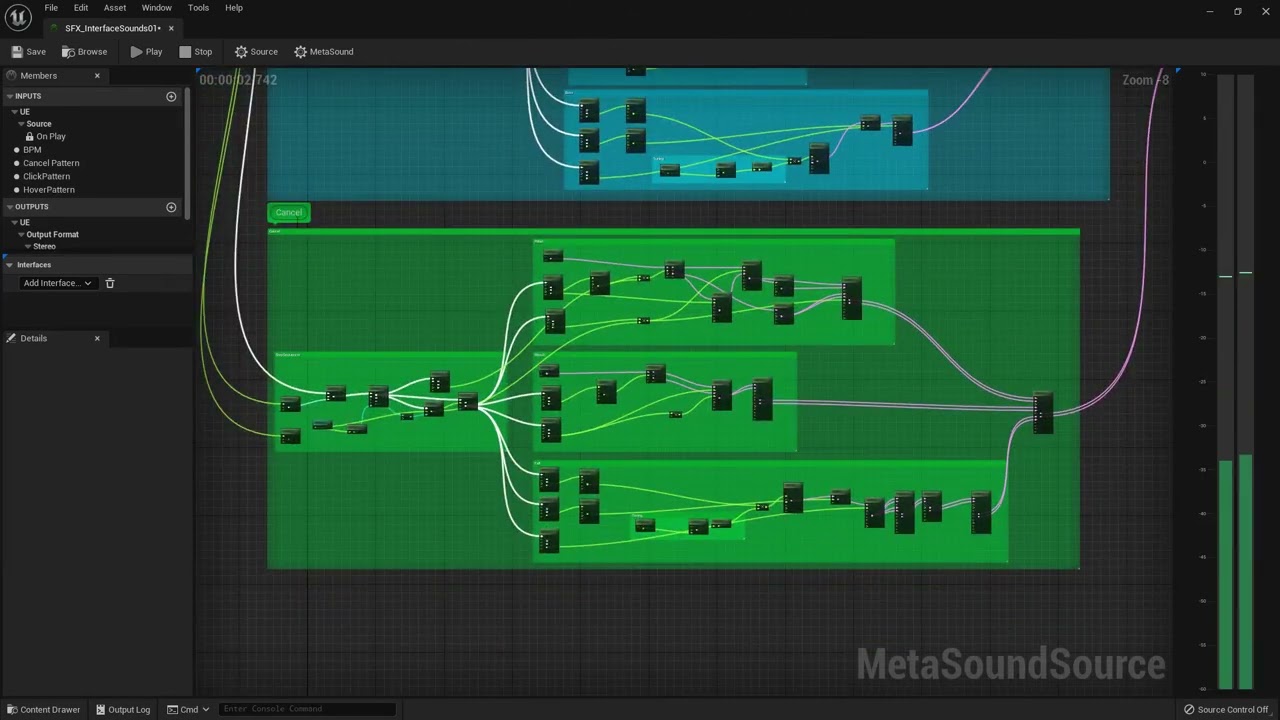Open the Output Log
Screen dimensions: 1280x720
click(123, 710)
